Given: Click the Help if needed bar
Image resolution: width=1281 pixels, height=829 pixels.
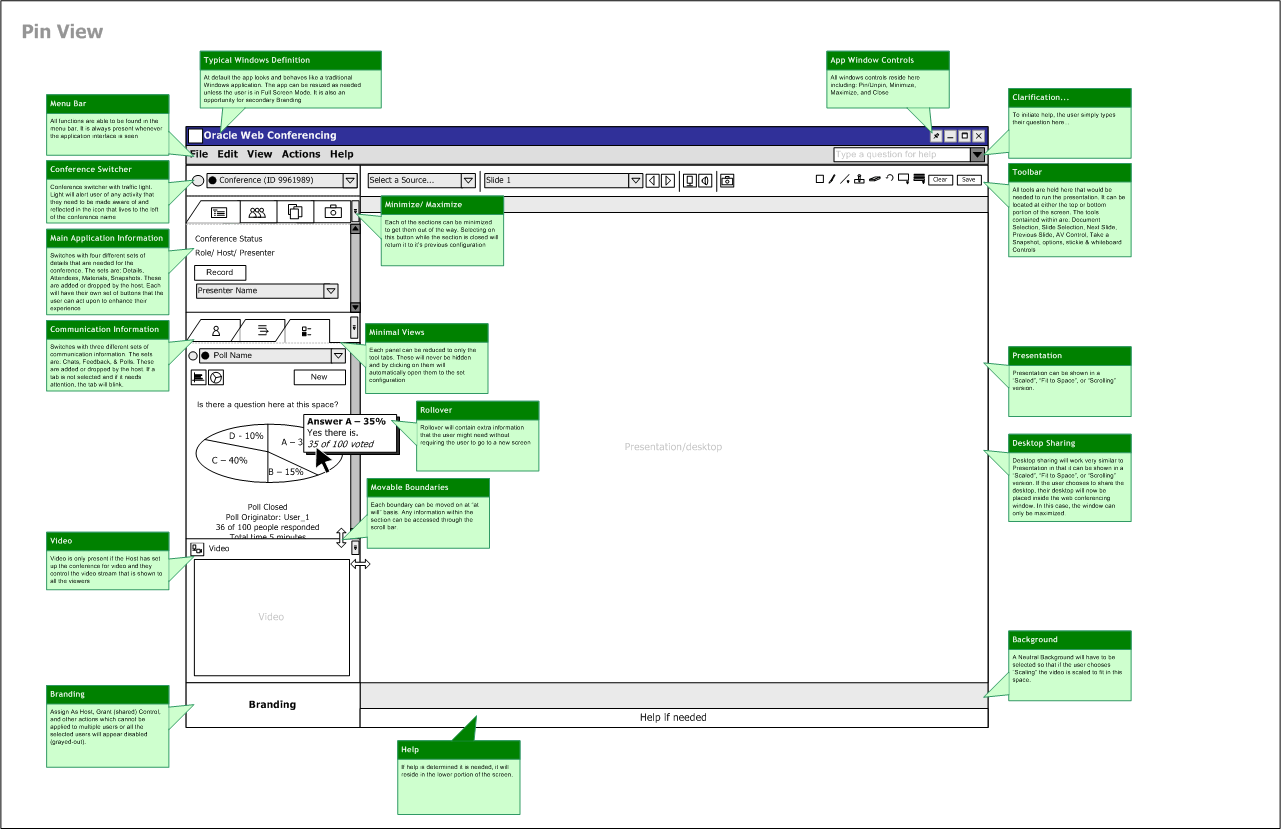Looking at the screenshot, I should [674, 718].
